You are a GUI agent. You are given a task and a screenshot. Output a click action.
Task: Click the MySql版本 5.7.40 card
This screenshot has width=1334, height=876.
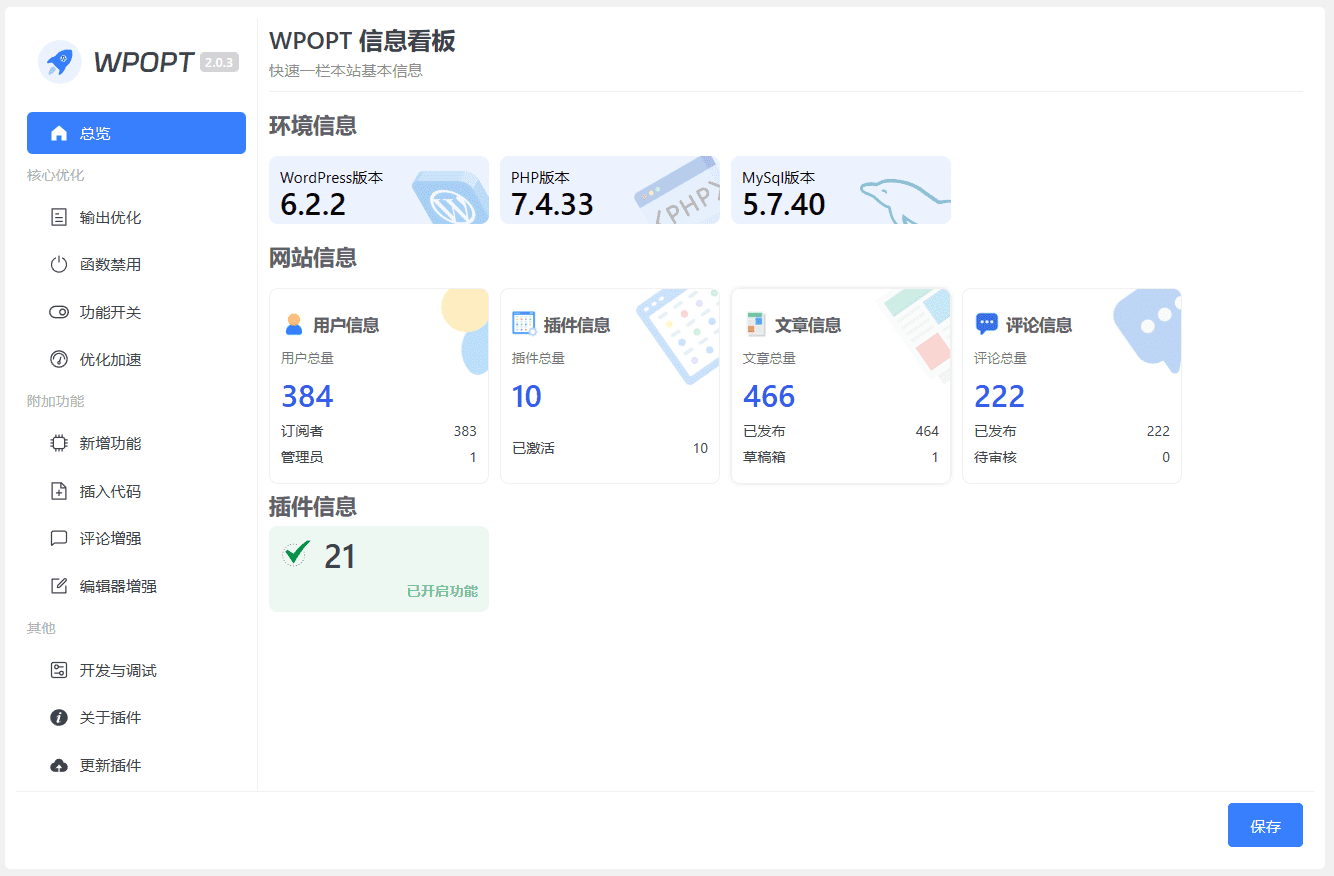coord(841,190)
